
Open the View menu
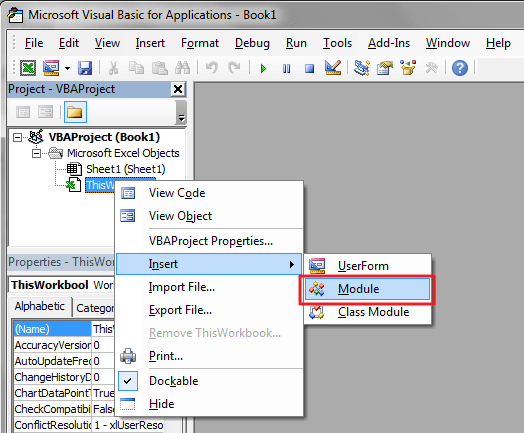[x=107, y=43]
